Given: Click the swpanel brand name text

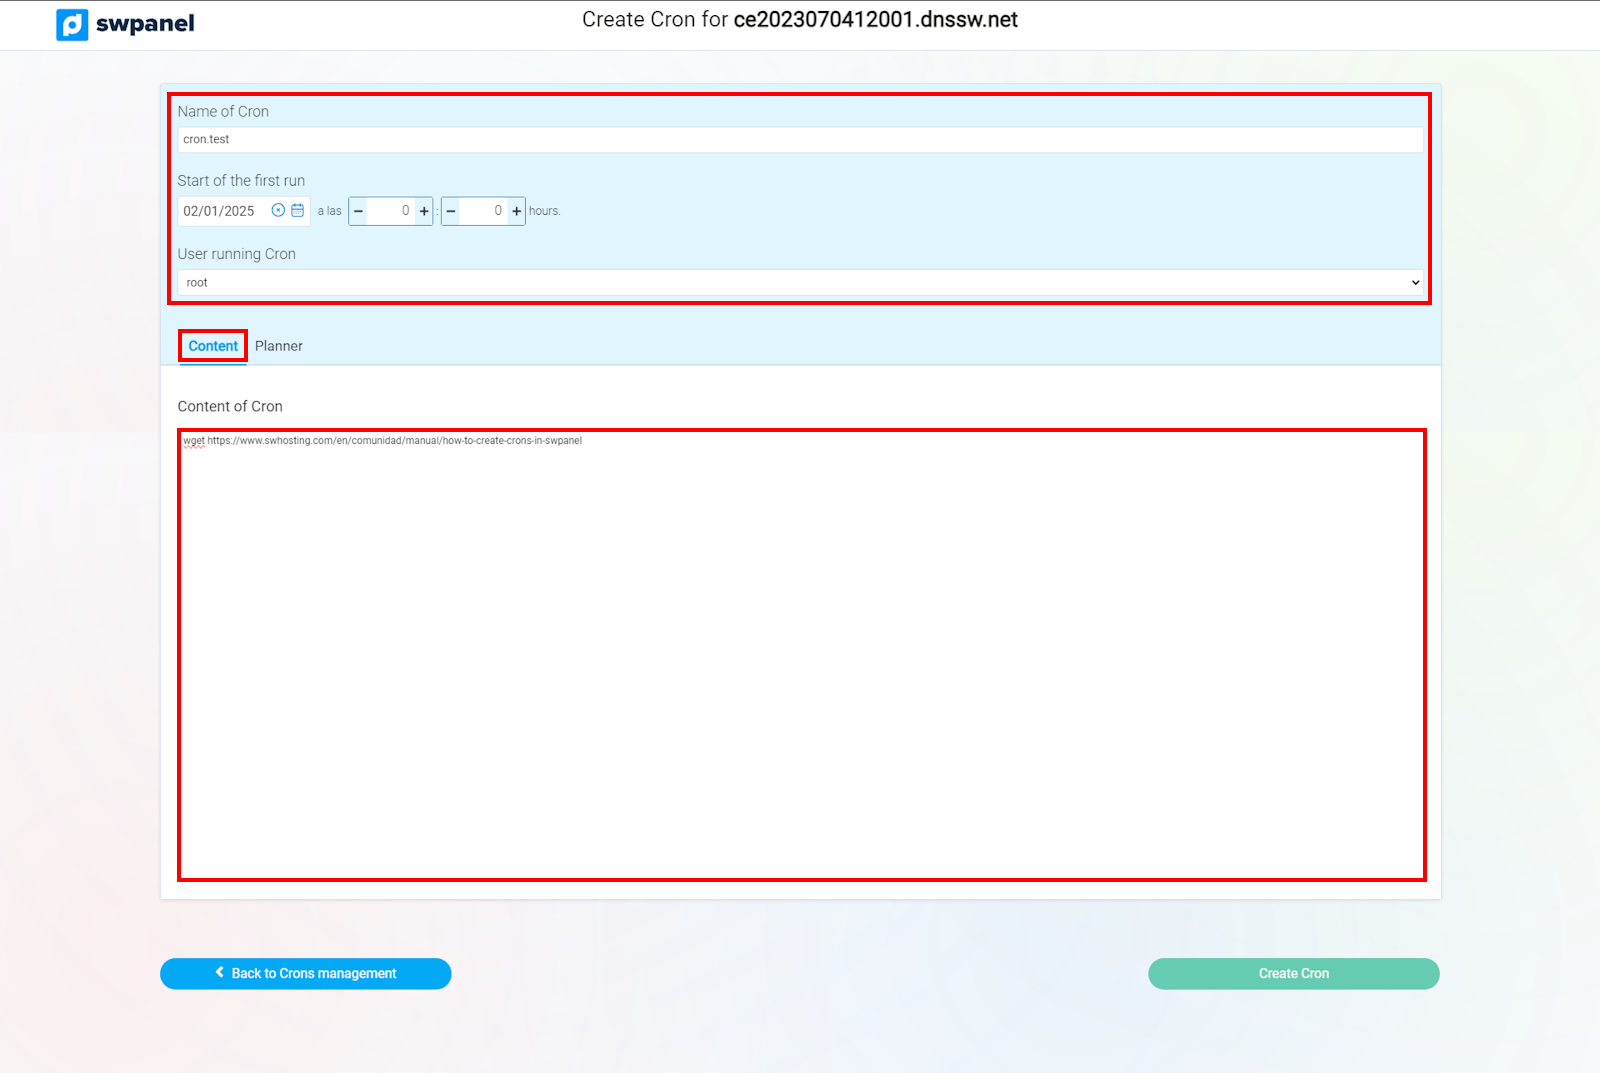Looking at the screenshot, I should [x=145, y=24].
